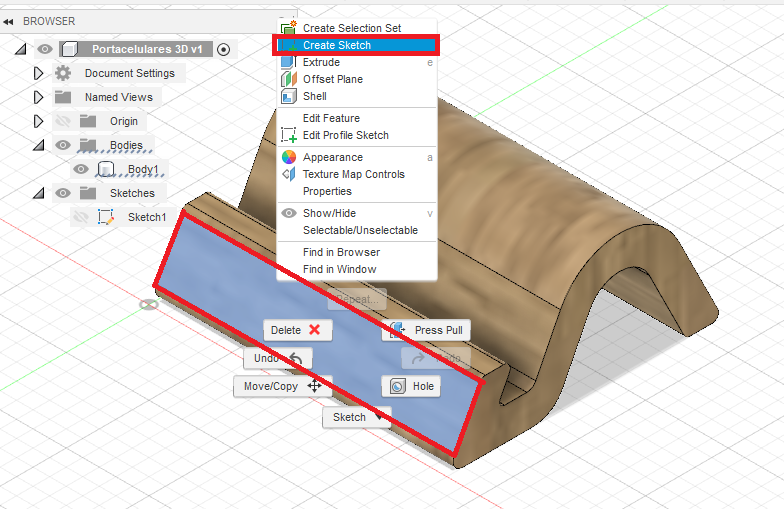Hide the Bodies folder

[62, 145]
